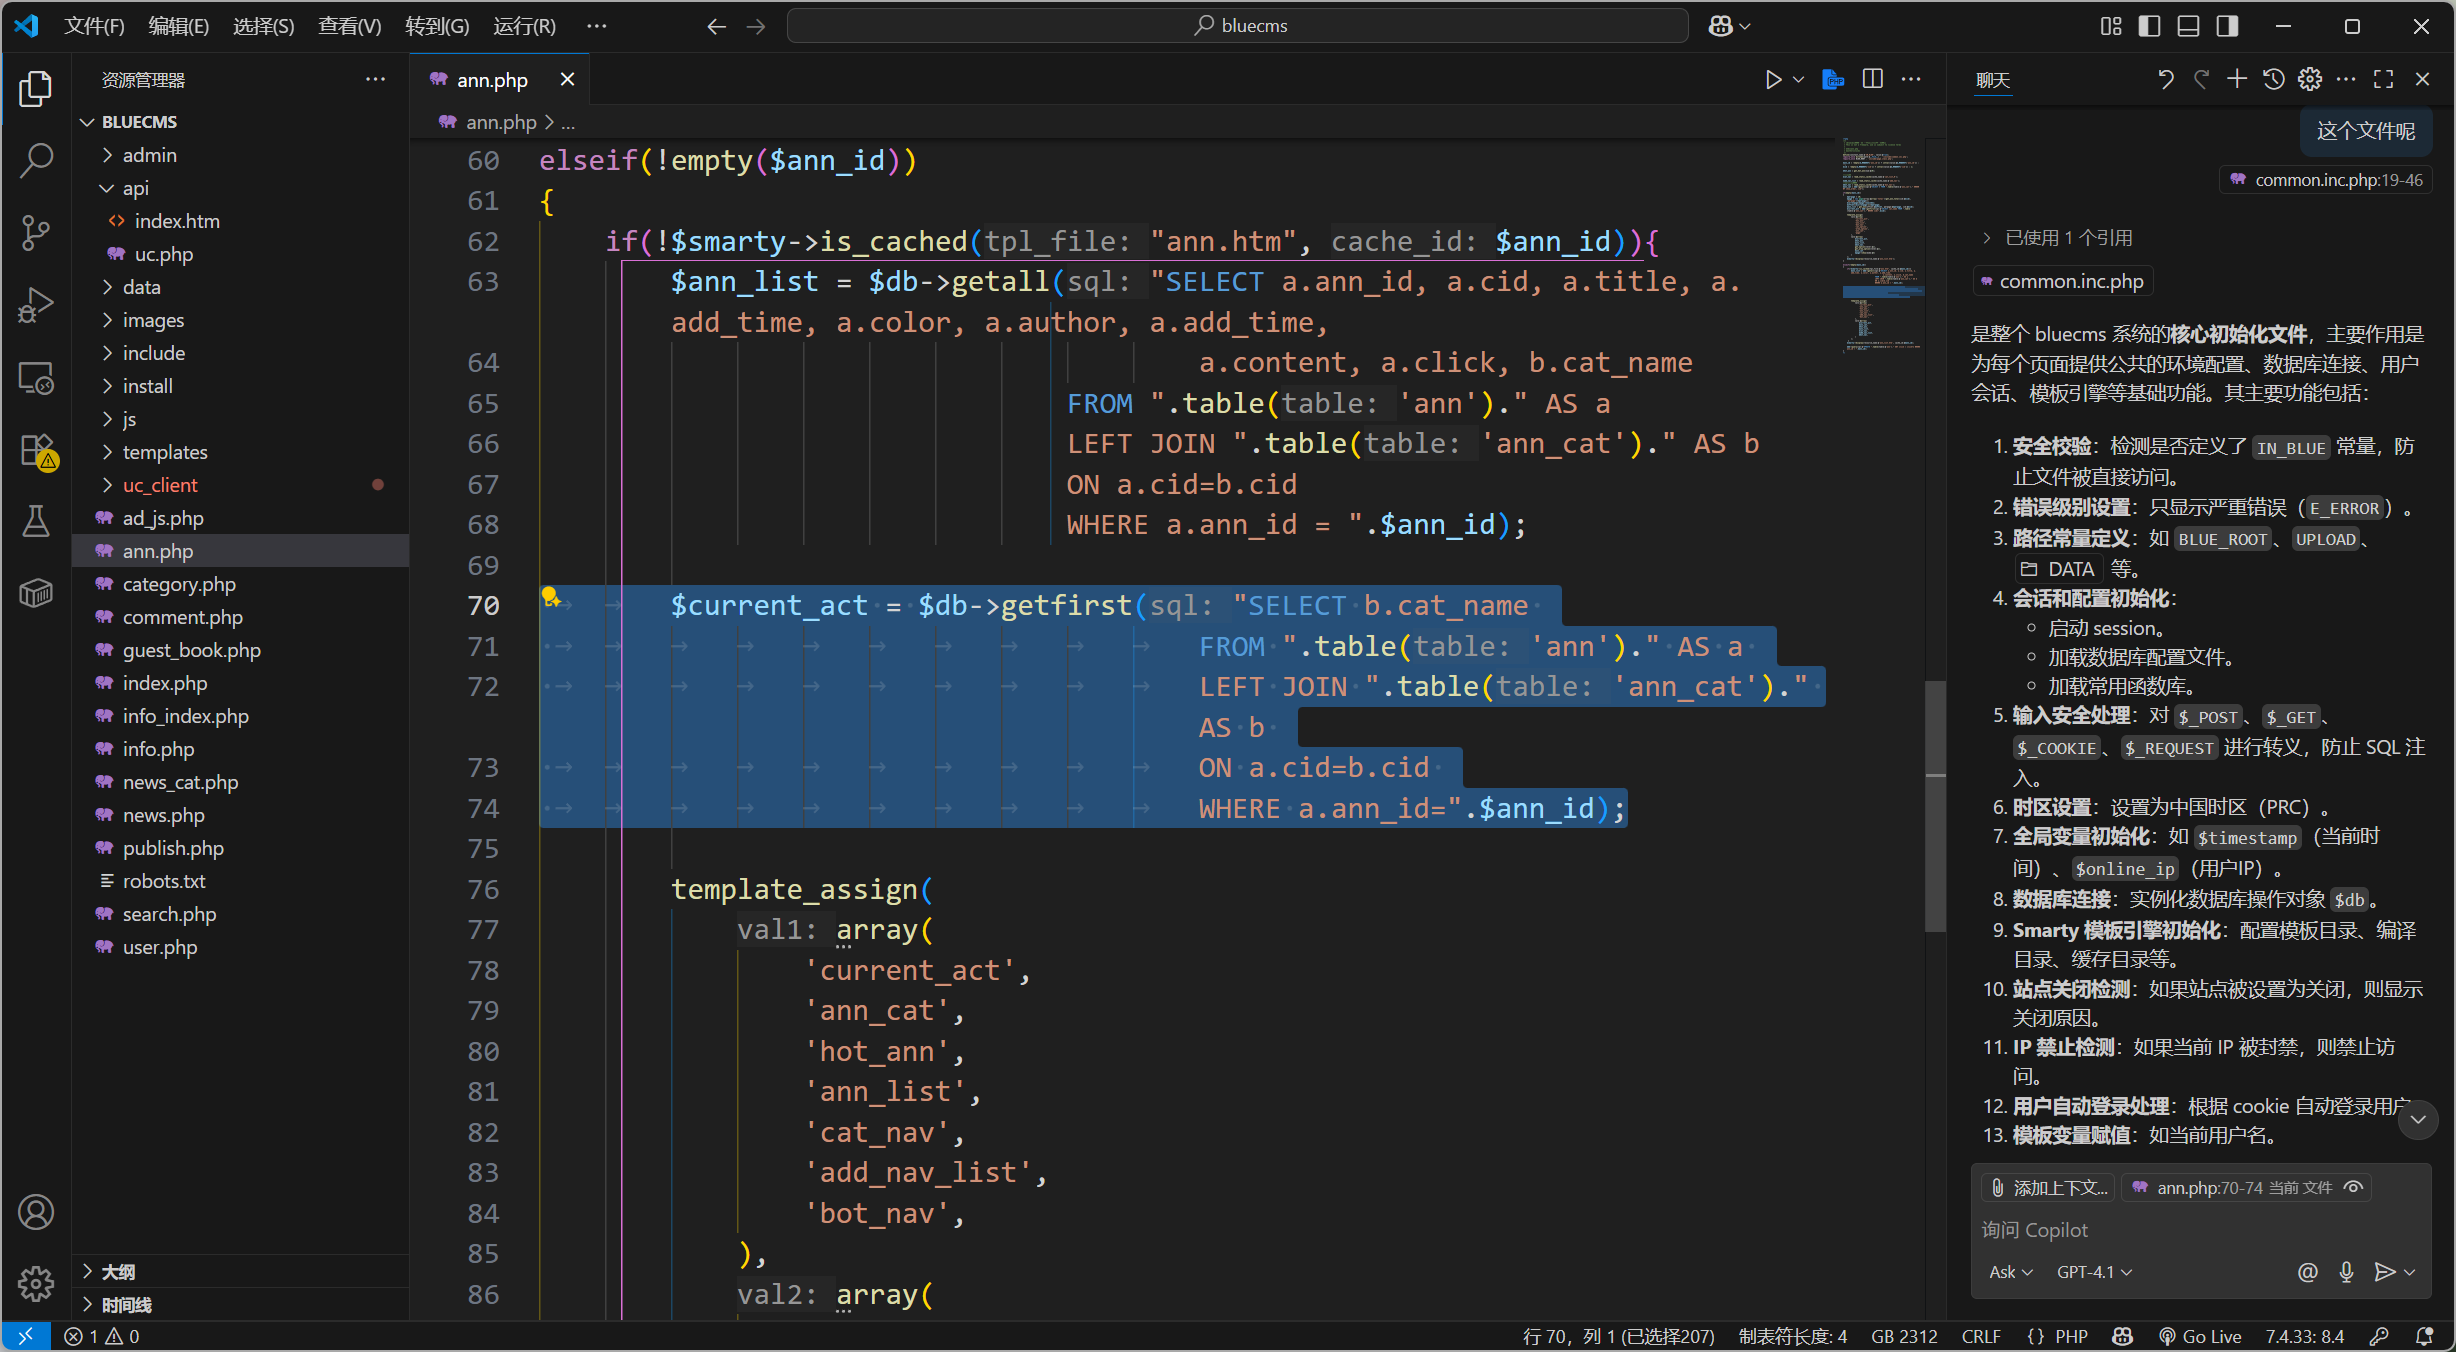Open Source Control view

(x=36, y=232)
